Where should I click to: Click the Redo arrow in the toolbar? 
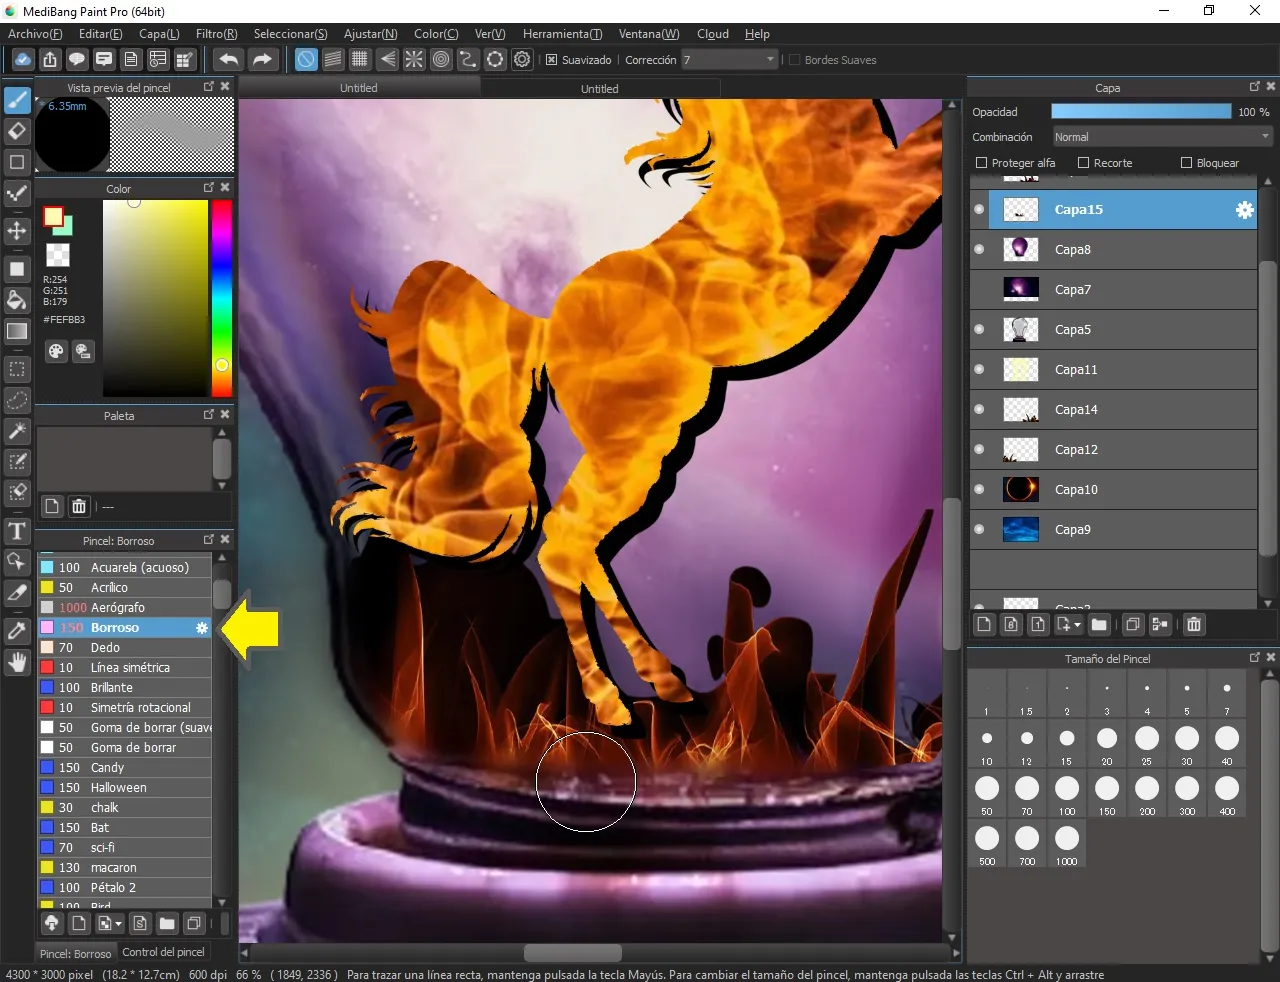tap(262, 60)
